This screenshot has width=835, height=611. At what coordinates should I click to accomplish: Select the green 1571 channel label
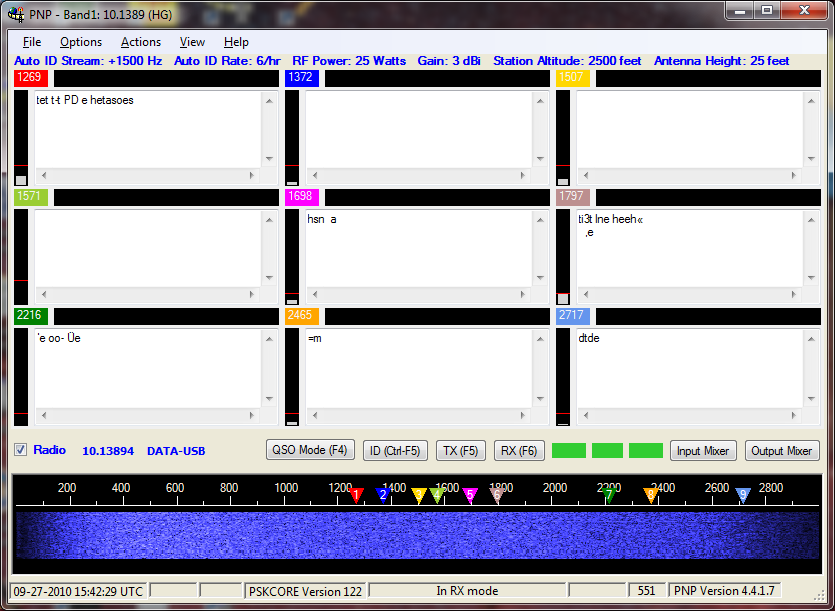coord(30,197)
